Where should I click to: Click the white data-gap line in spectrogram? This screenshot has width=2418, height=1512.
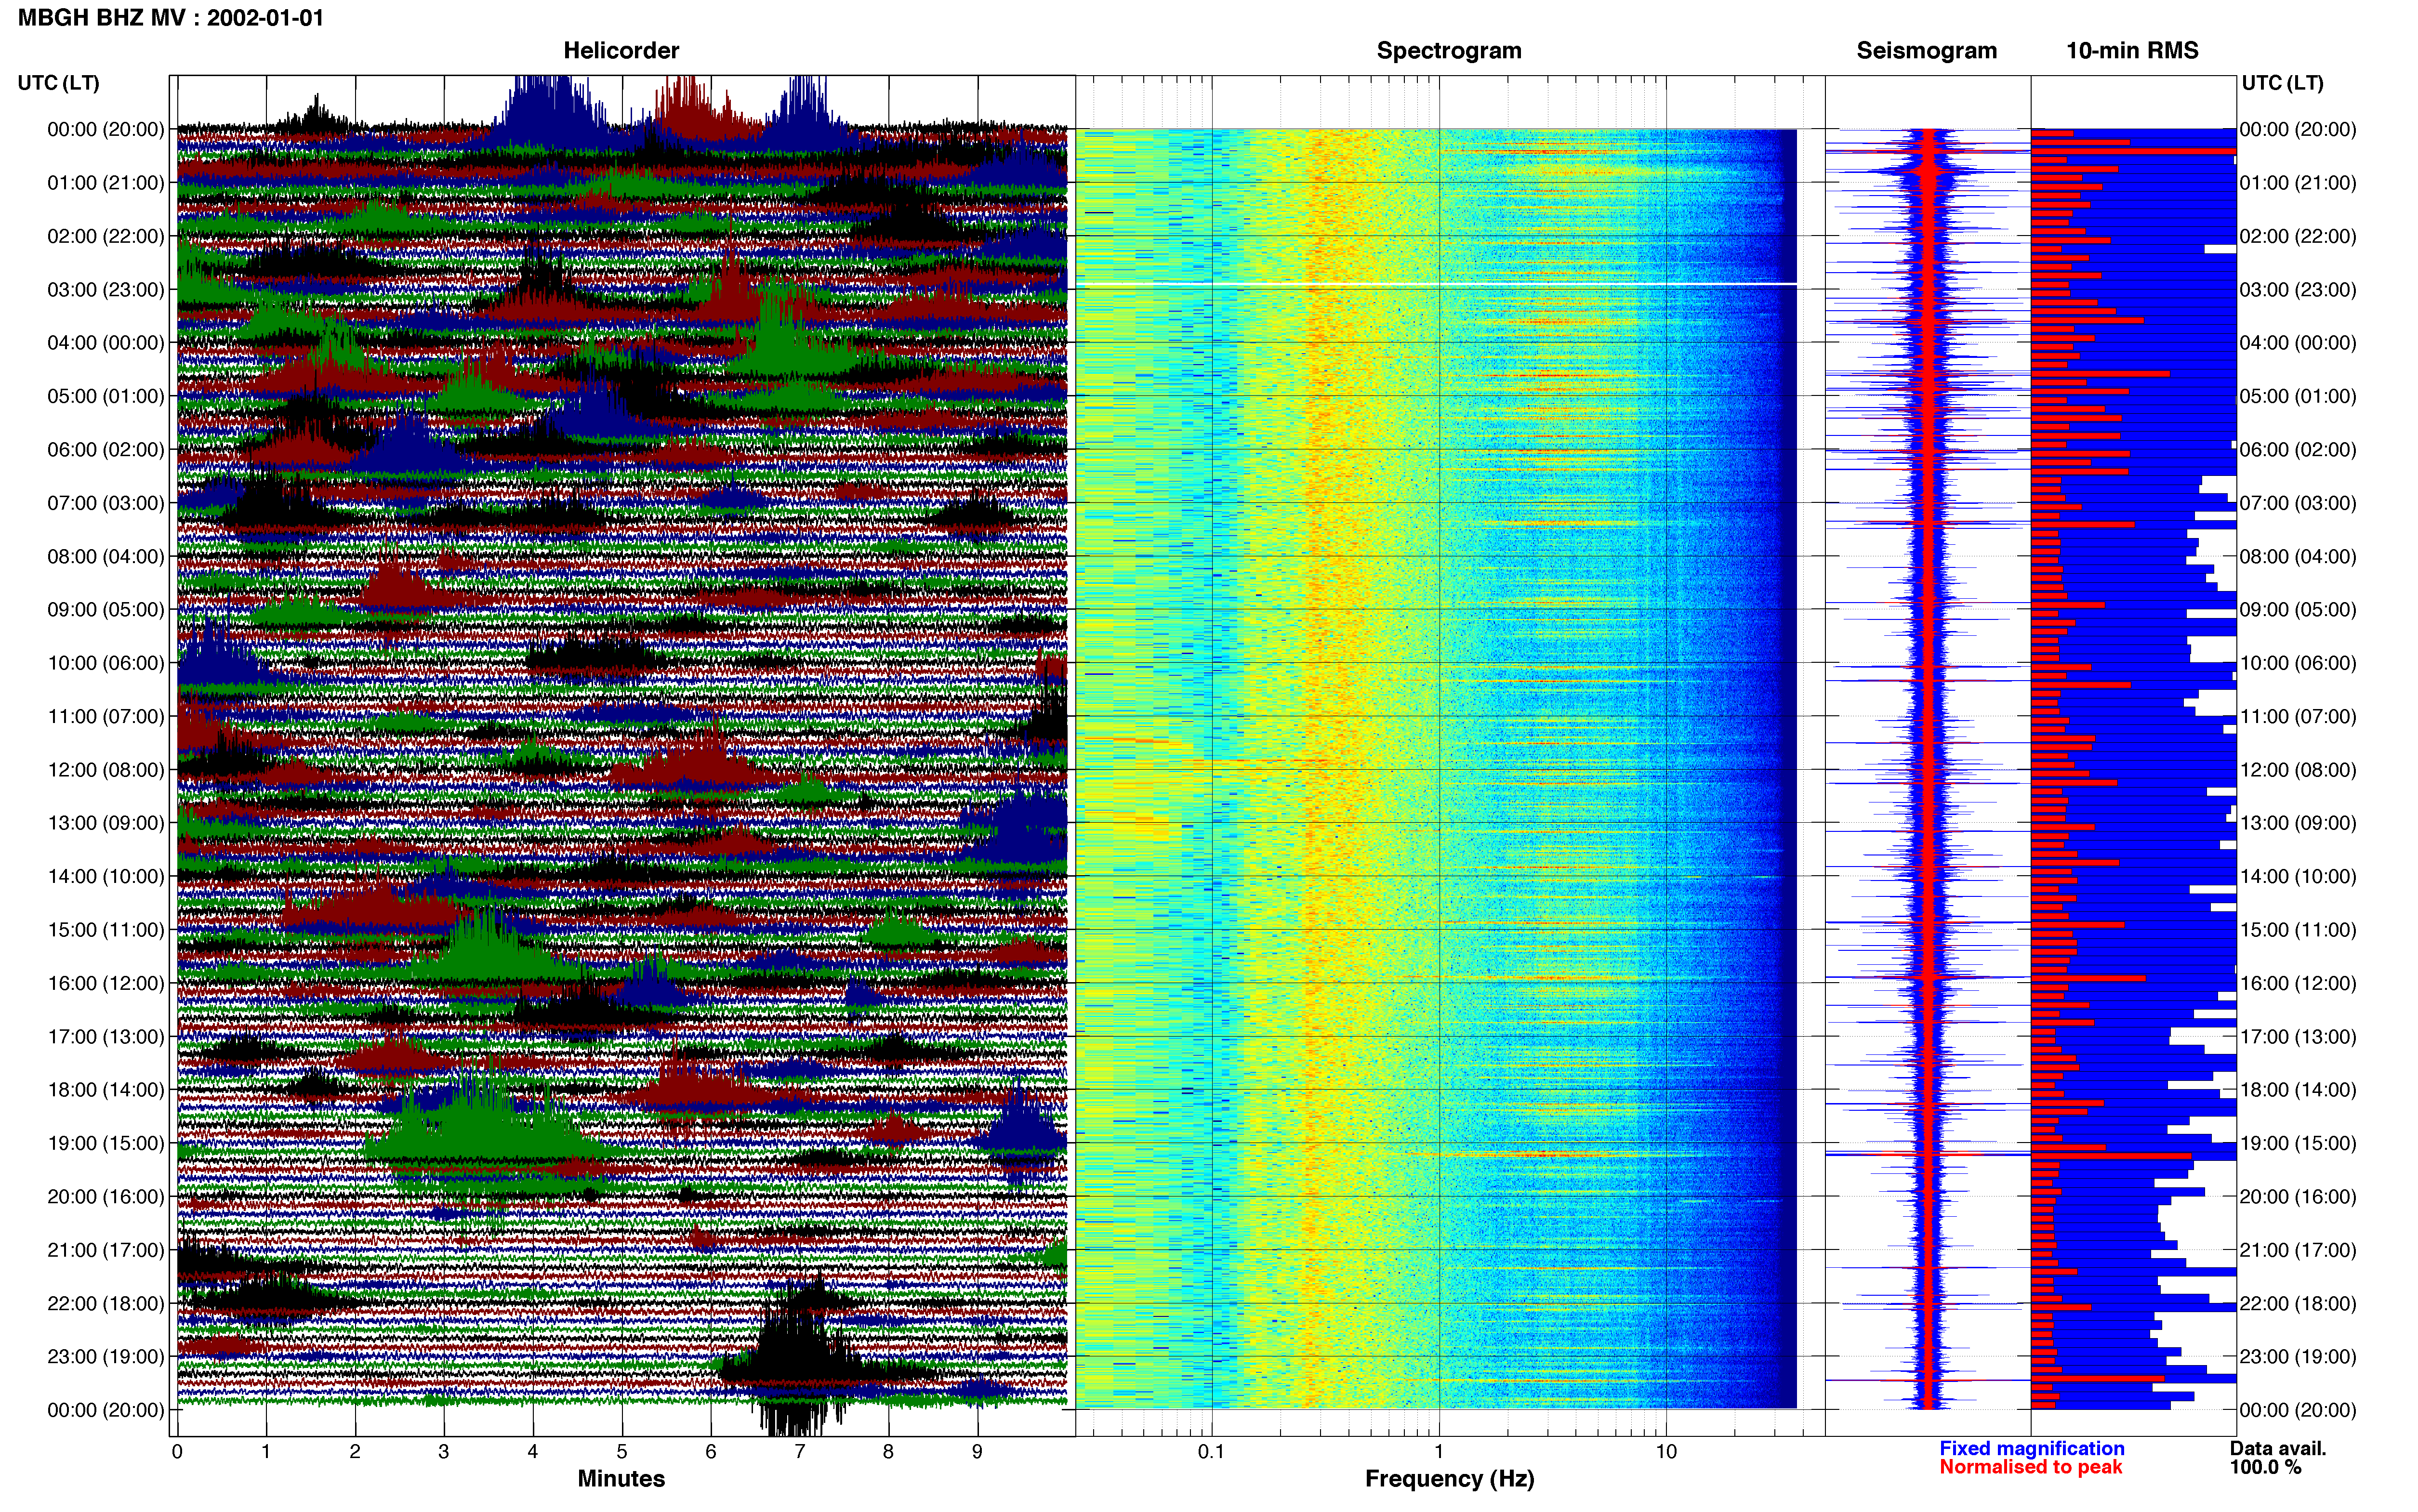tap(1436, 284)
